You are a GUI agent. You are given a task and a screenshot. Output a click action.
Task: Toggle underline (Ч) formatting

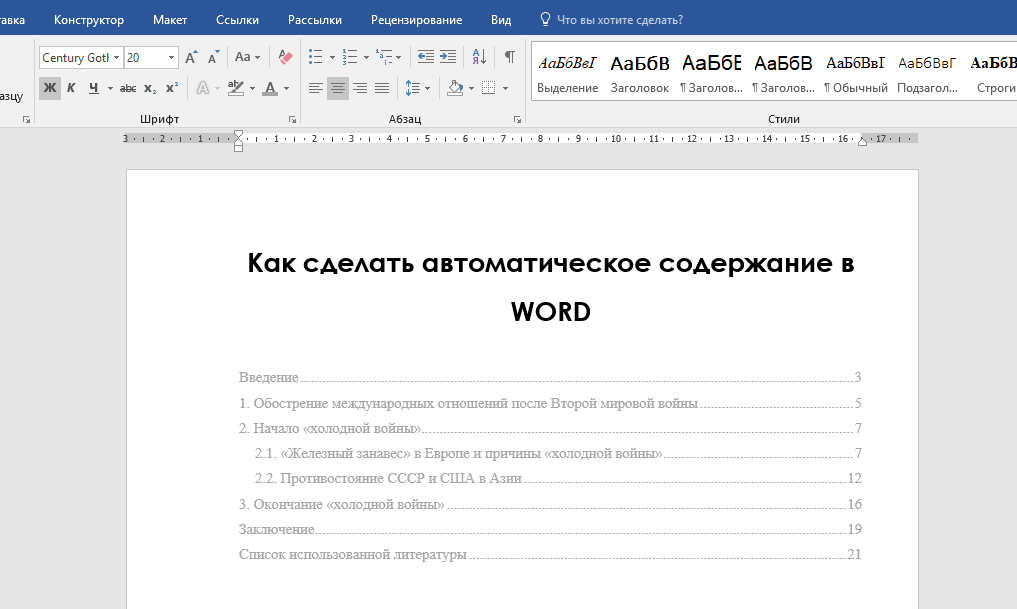click(x=94, y=88)
